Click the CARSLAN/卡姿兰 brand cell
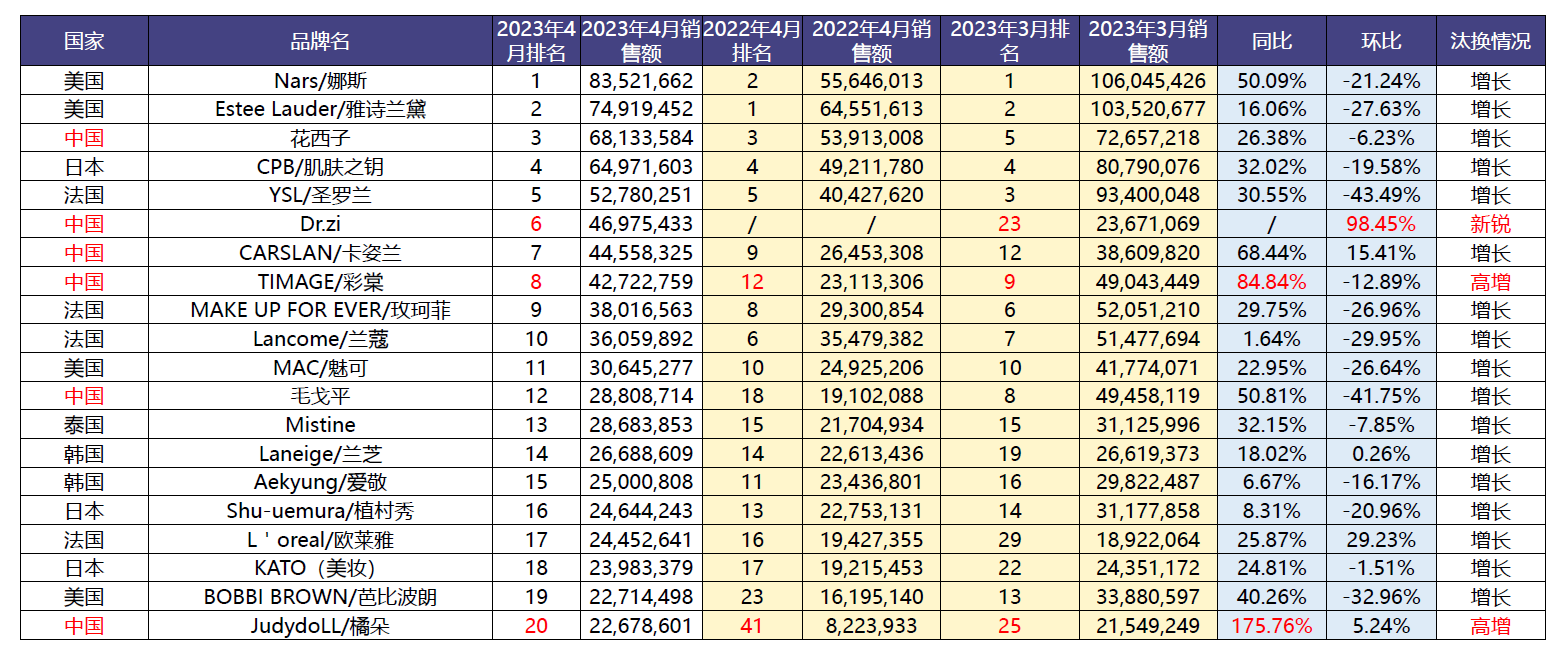The height and width of the screenshot is (645, 1562). (320, 253)
